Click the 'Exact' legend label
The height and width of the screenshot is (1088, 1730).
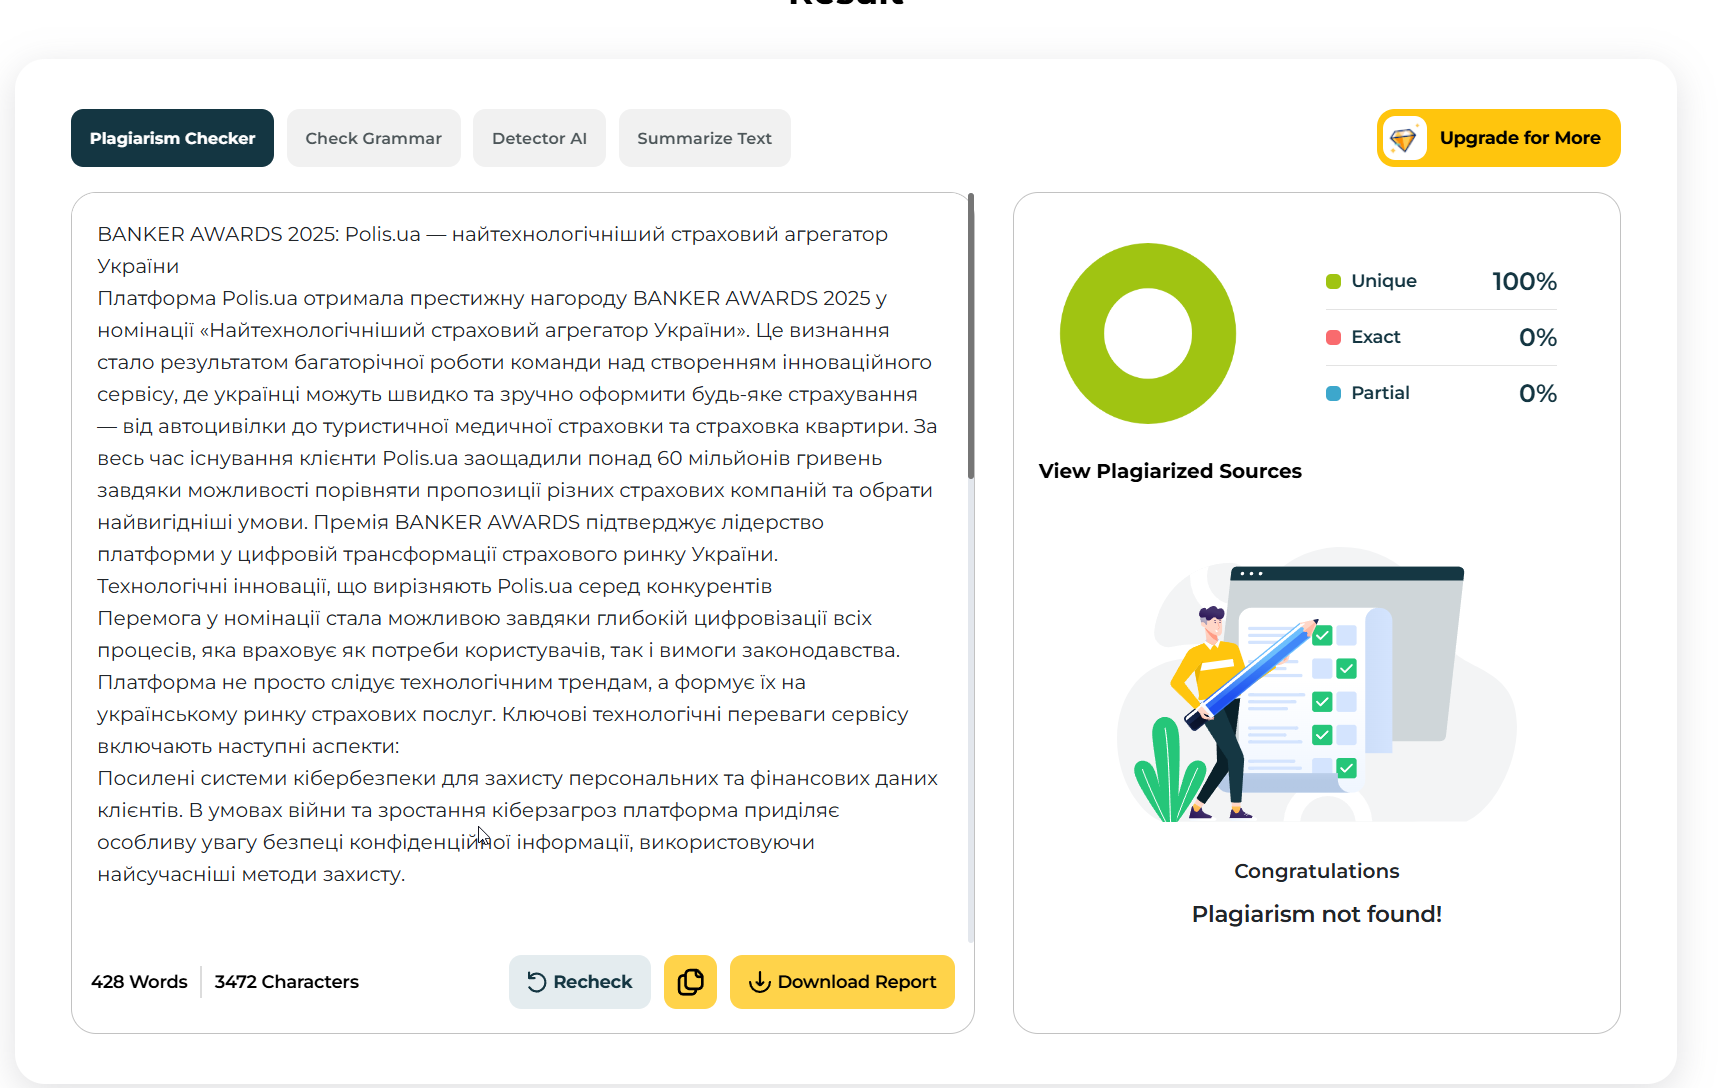coord(1376,337)
